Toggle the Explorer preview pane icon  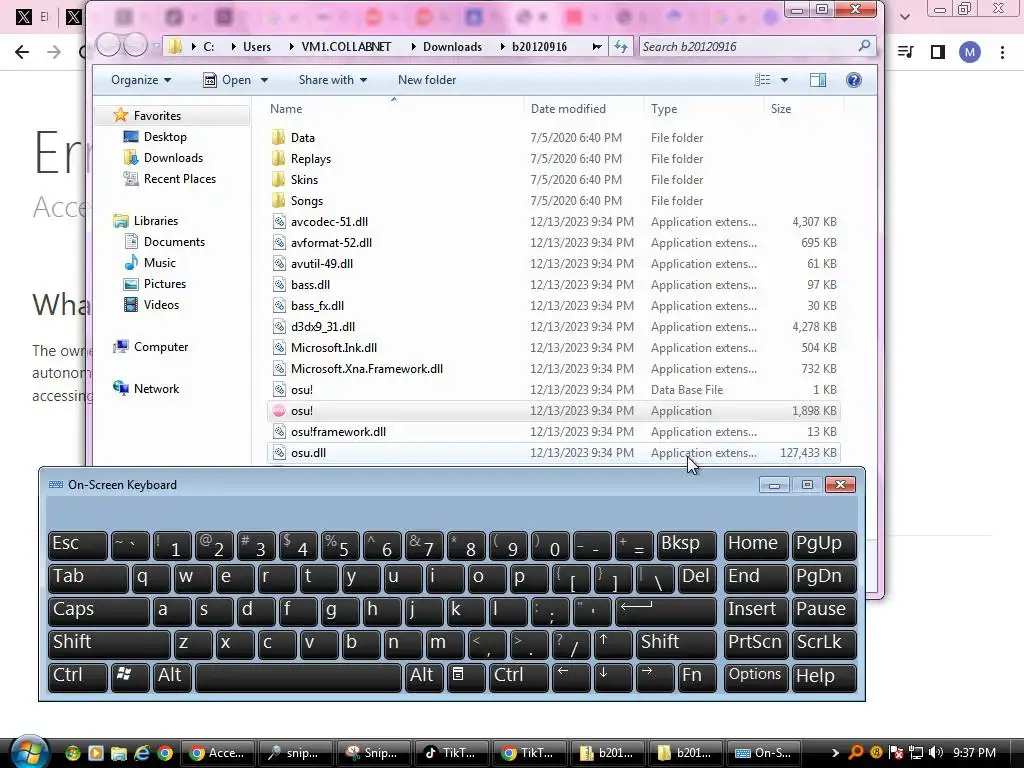click(x=818, y=80)
